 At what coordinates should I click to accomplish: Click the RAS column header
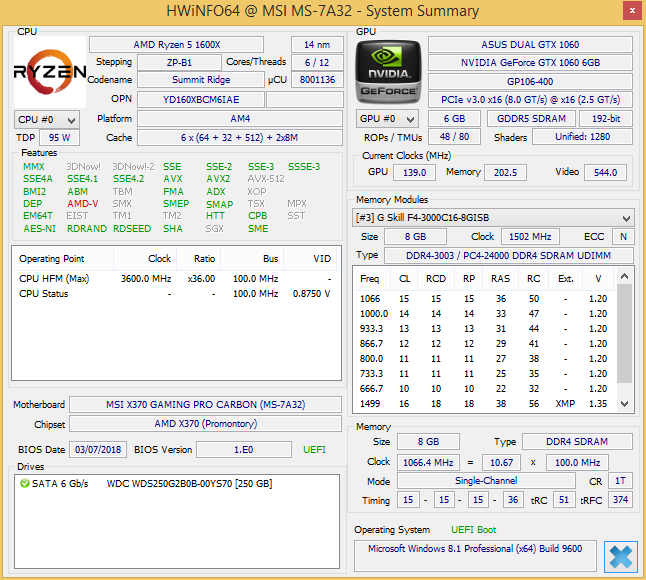[x=500, y=279]
